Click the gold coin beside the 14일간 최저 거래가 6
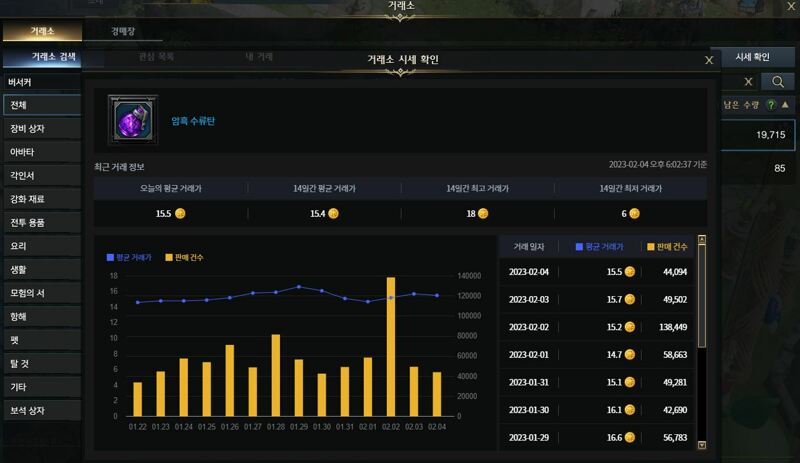 coord(634,213)
